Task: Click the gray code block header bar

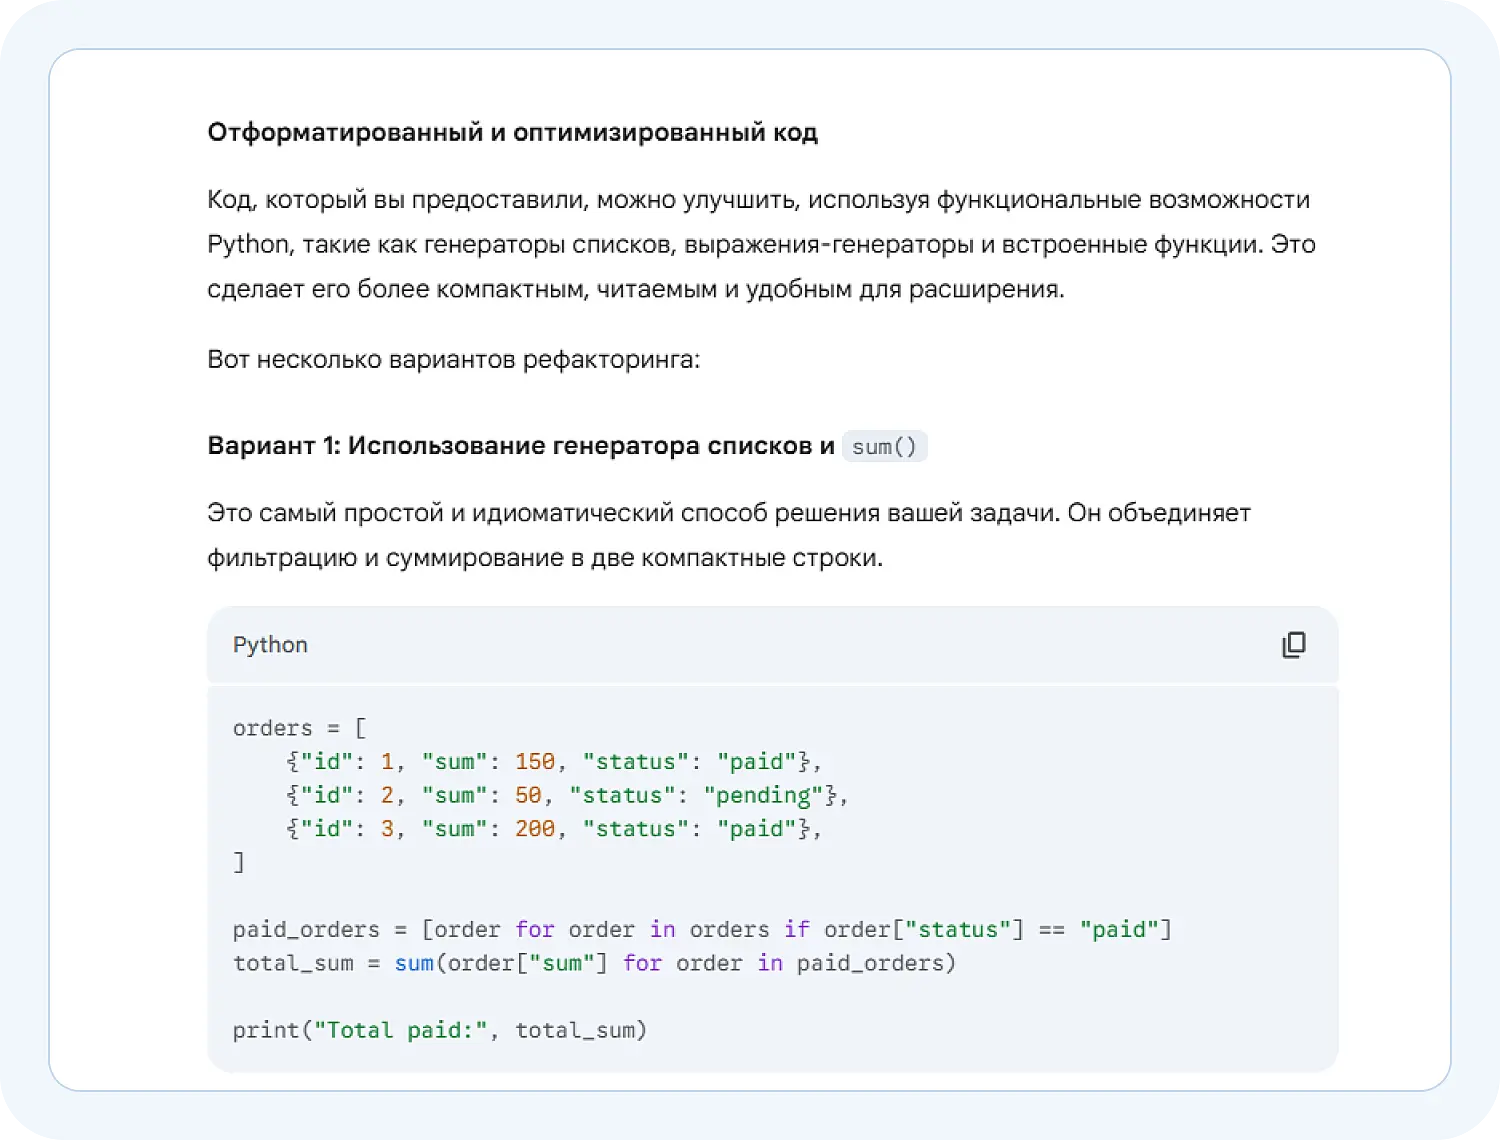Action: 772,645
